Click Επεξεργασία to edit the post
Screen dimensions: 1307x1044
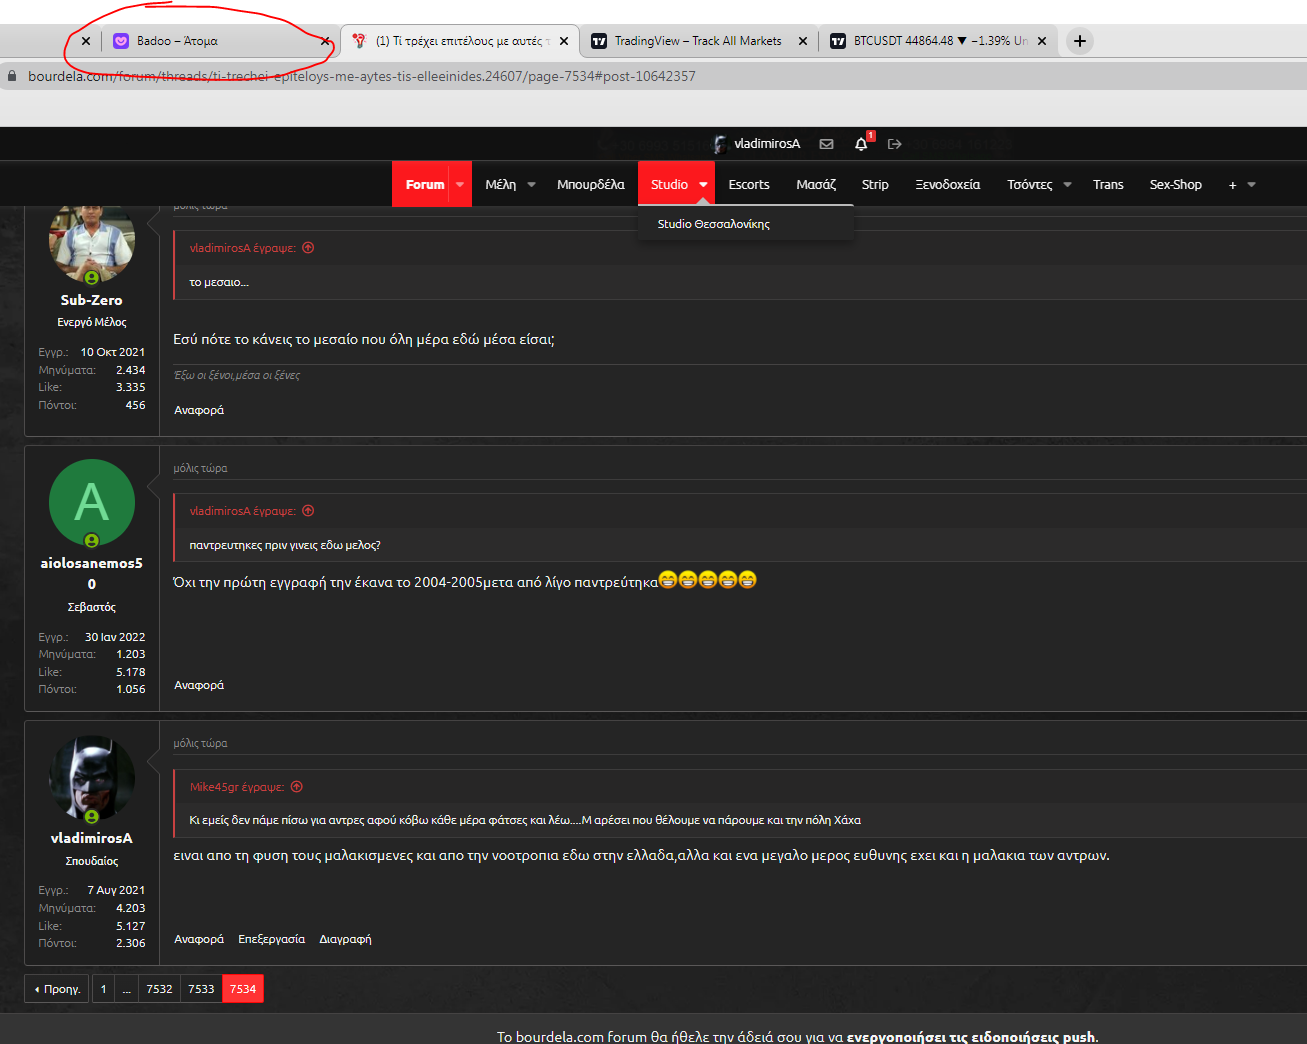point(271,939)
